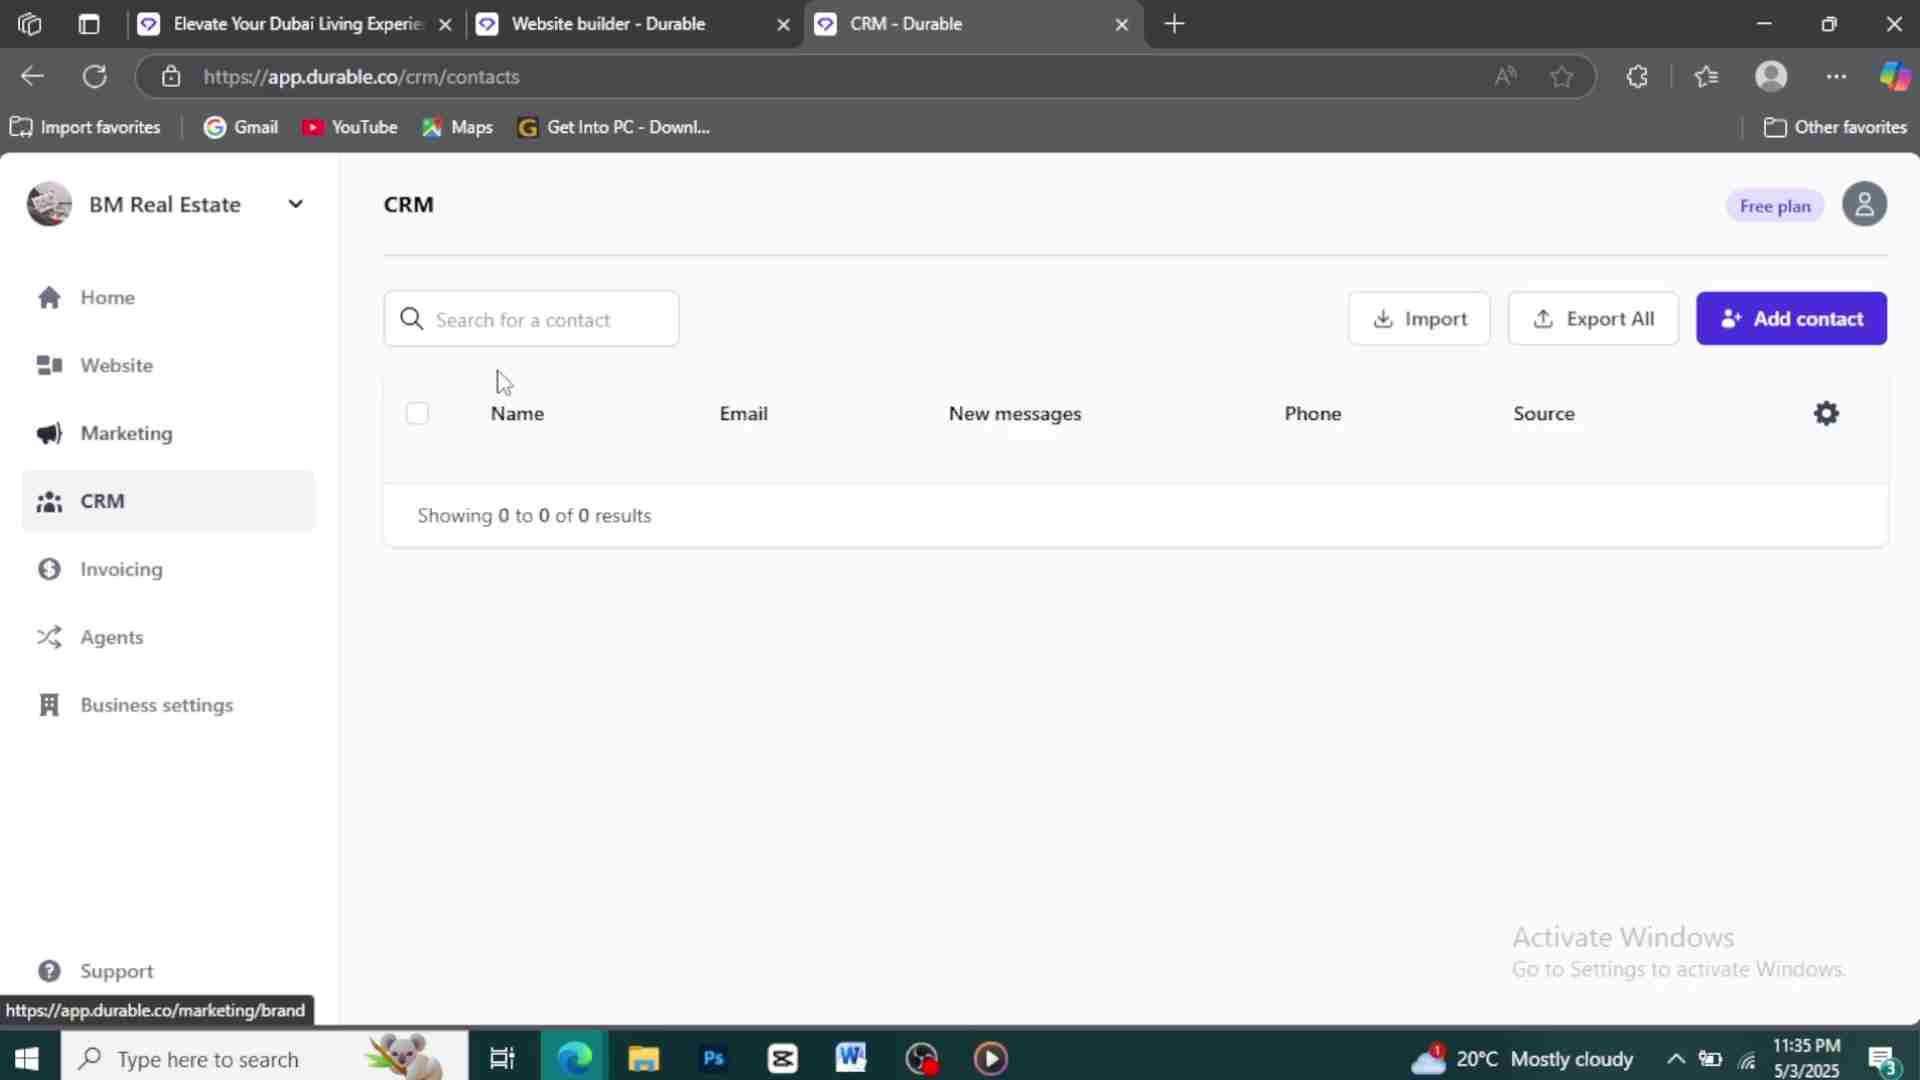
Task: Switch to Website builder - Durable tab
Action: coord(608,24)
